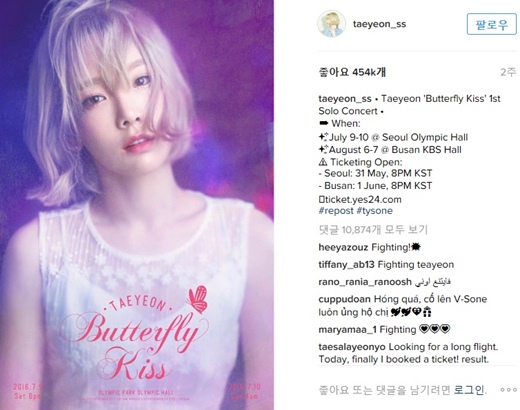Viewport: 520px width, 410px height.
Task: Click the 팔로우 follow button
Action: pyautogui.click(x=492, y=24)
